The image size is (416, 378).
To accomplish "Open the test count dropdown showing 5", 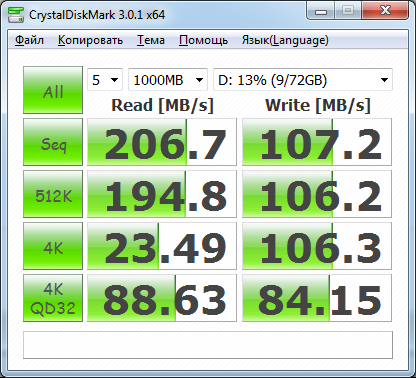I will click(105, 80).
